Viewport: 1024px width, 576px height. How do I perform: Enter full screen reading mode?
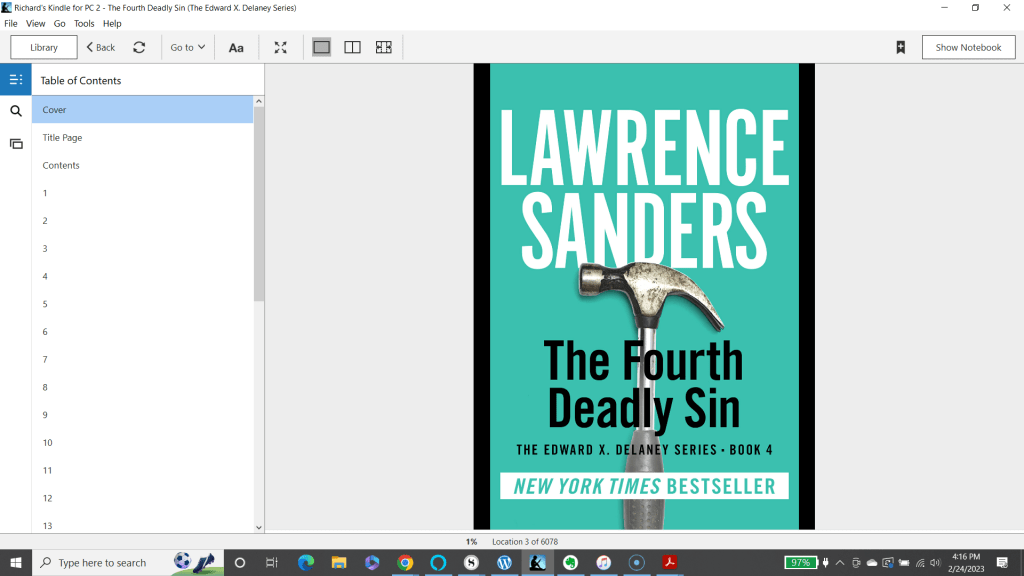pyautogui.click(x=281, y=47)
